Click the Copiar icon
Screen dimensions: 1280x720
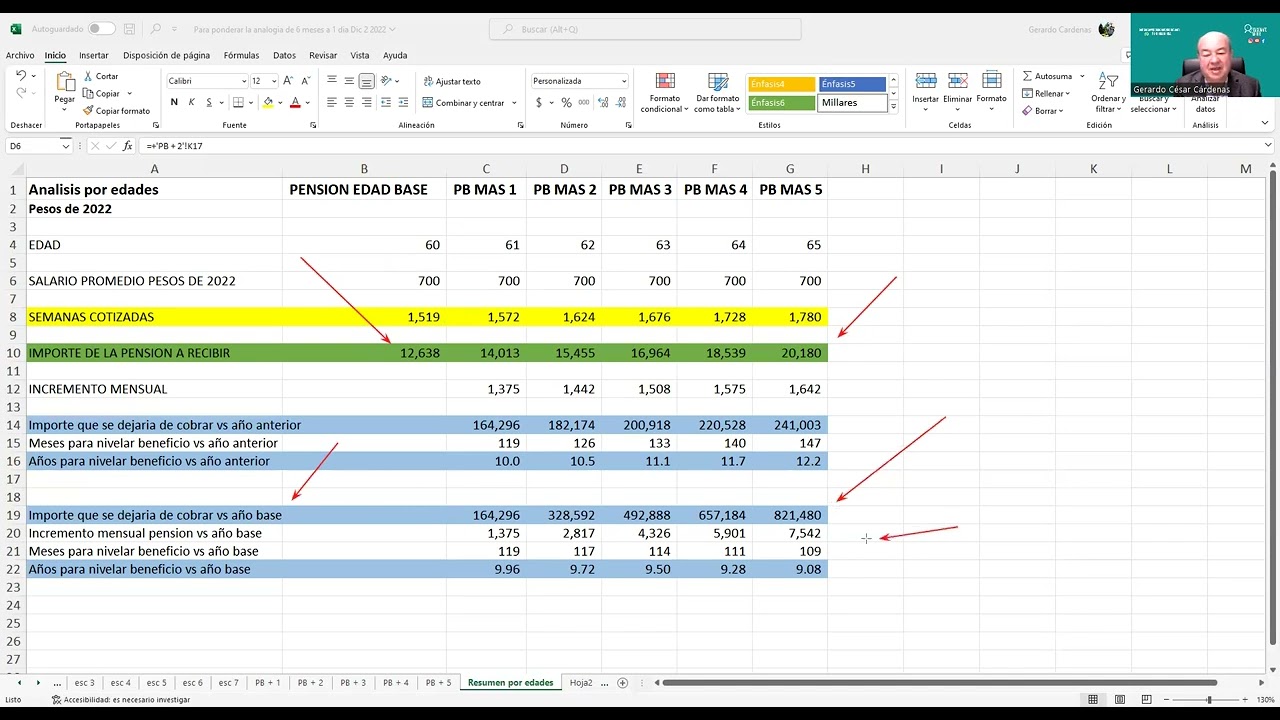tap(89, 93)
